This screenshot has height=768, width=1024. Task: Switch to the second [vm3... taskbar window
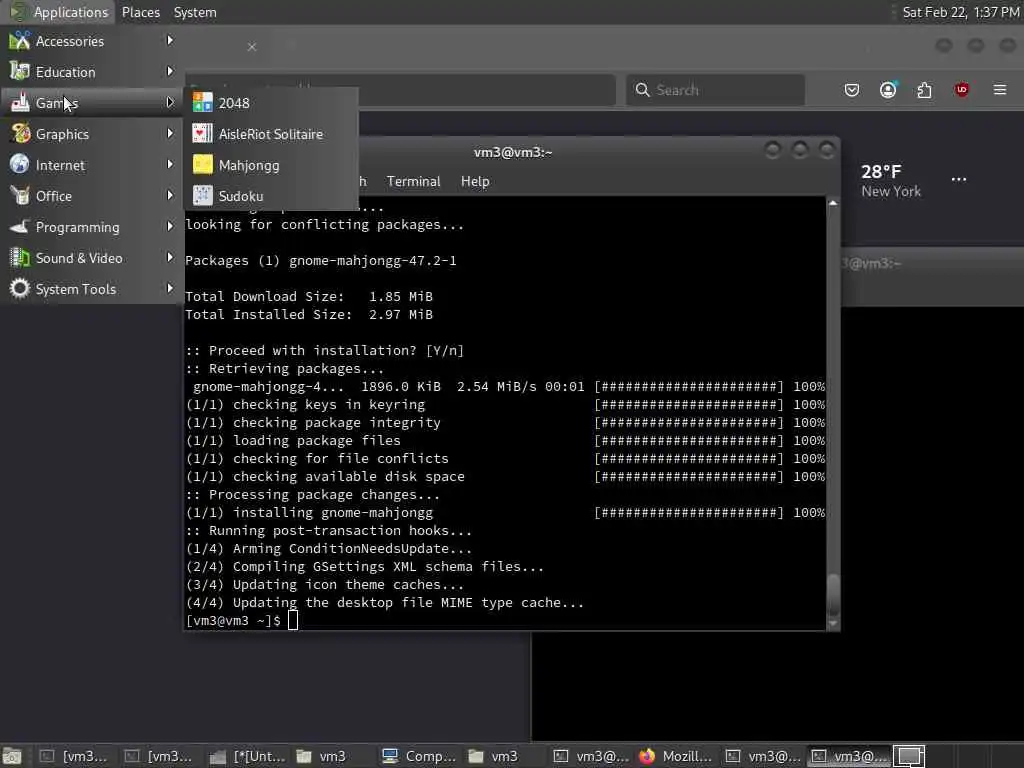(x=159, y=756)
